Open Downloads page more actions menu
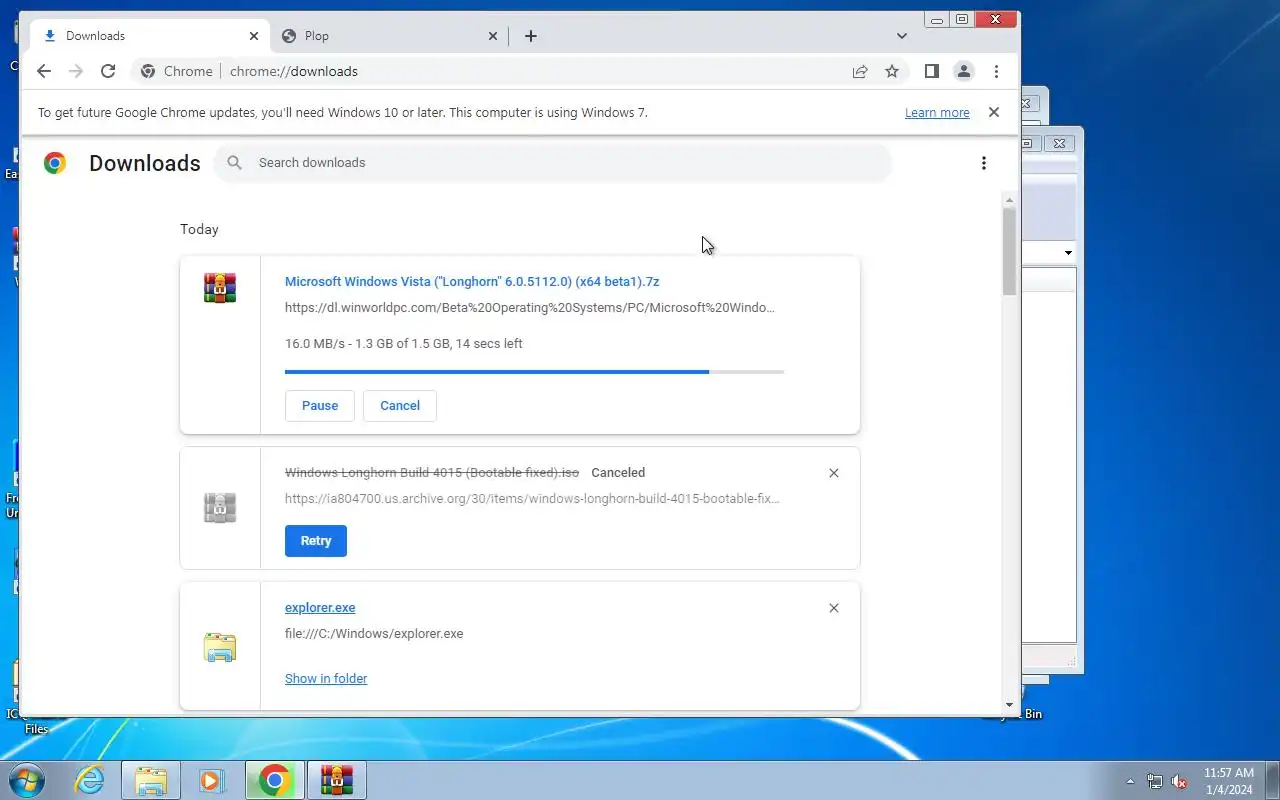Screen dimensions: 1280x800 pos(984,163)
